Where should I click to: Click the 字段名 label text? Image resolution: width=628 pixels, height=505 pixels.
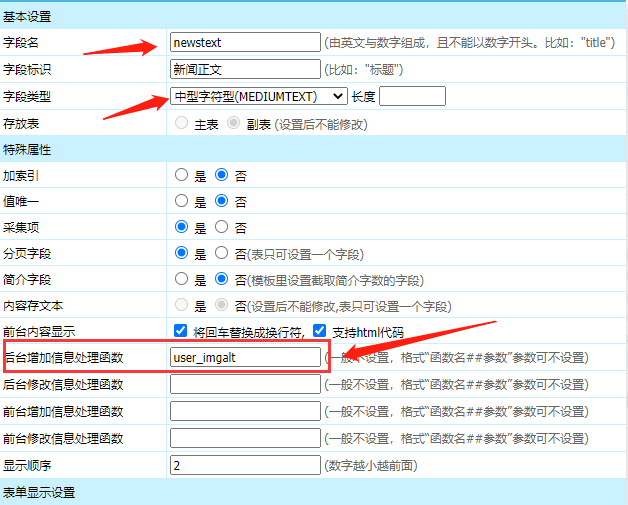tap(21, 42)
